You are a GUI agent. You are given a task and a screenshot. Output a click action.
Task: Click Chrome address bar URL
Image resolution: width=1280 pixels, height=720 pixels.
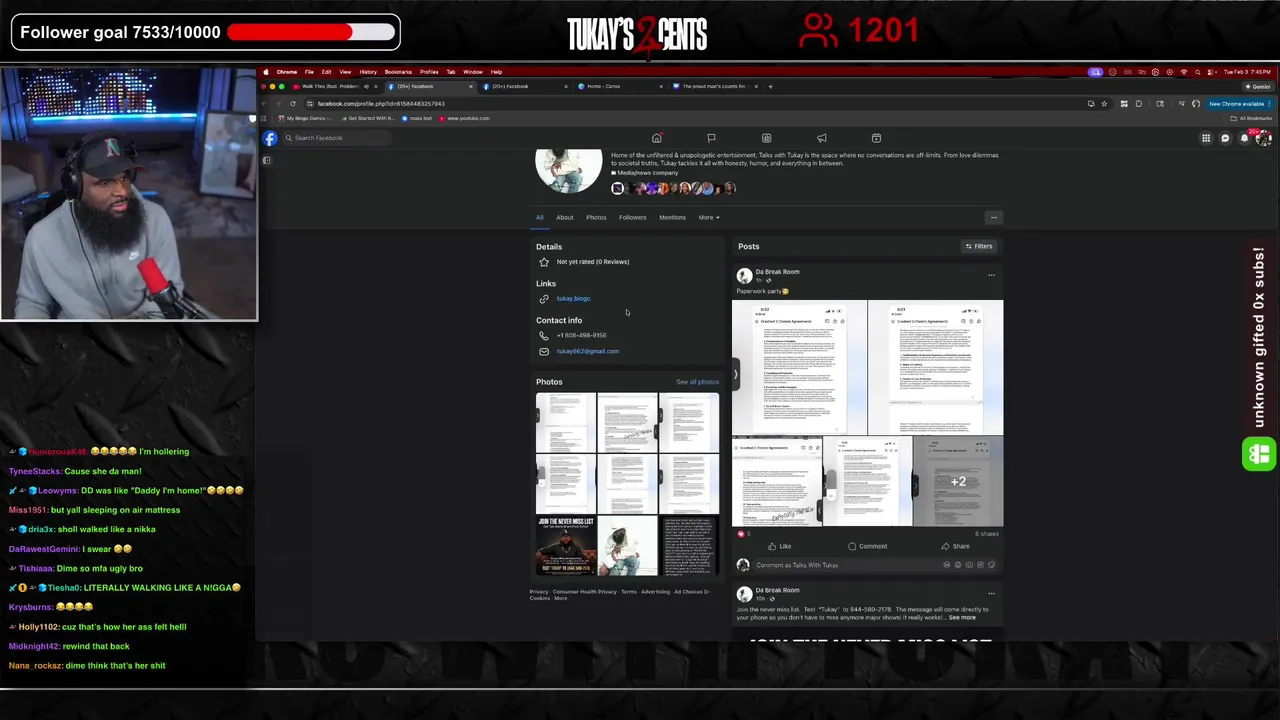click(381, 104)
